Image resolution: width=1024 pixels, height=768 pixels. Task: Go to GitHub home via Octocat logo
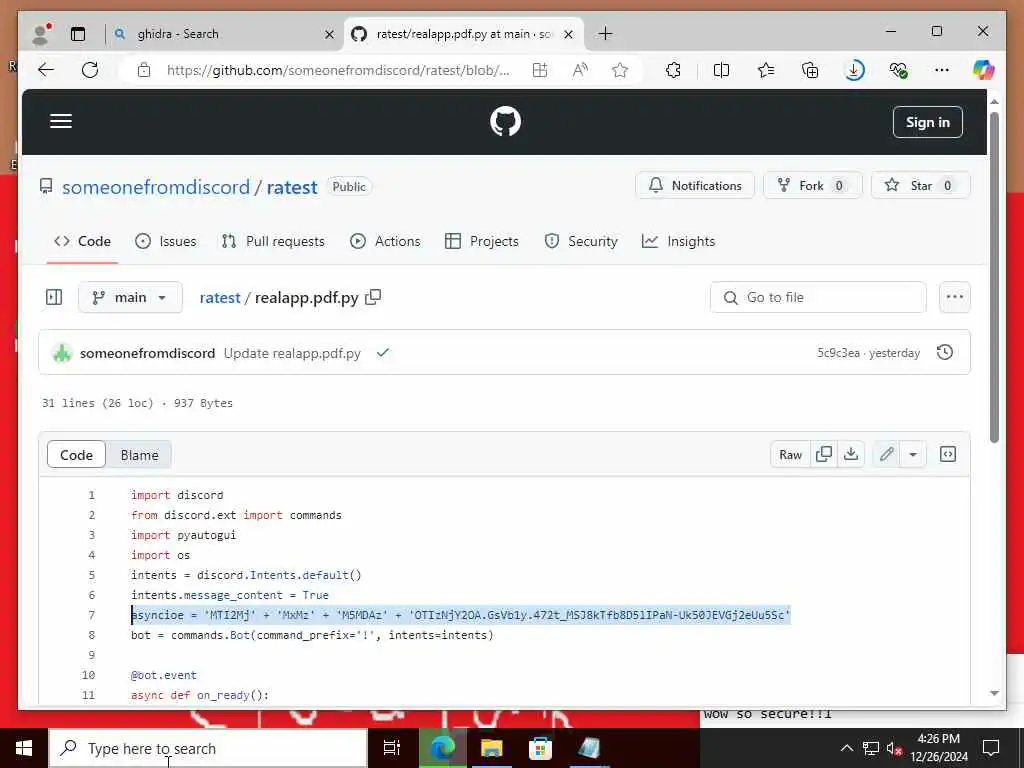coord(505,121)
